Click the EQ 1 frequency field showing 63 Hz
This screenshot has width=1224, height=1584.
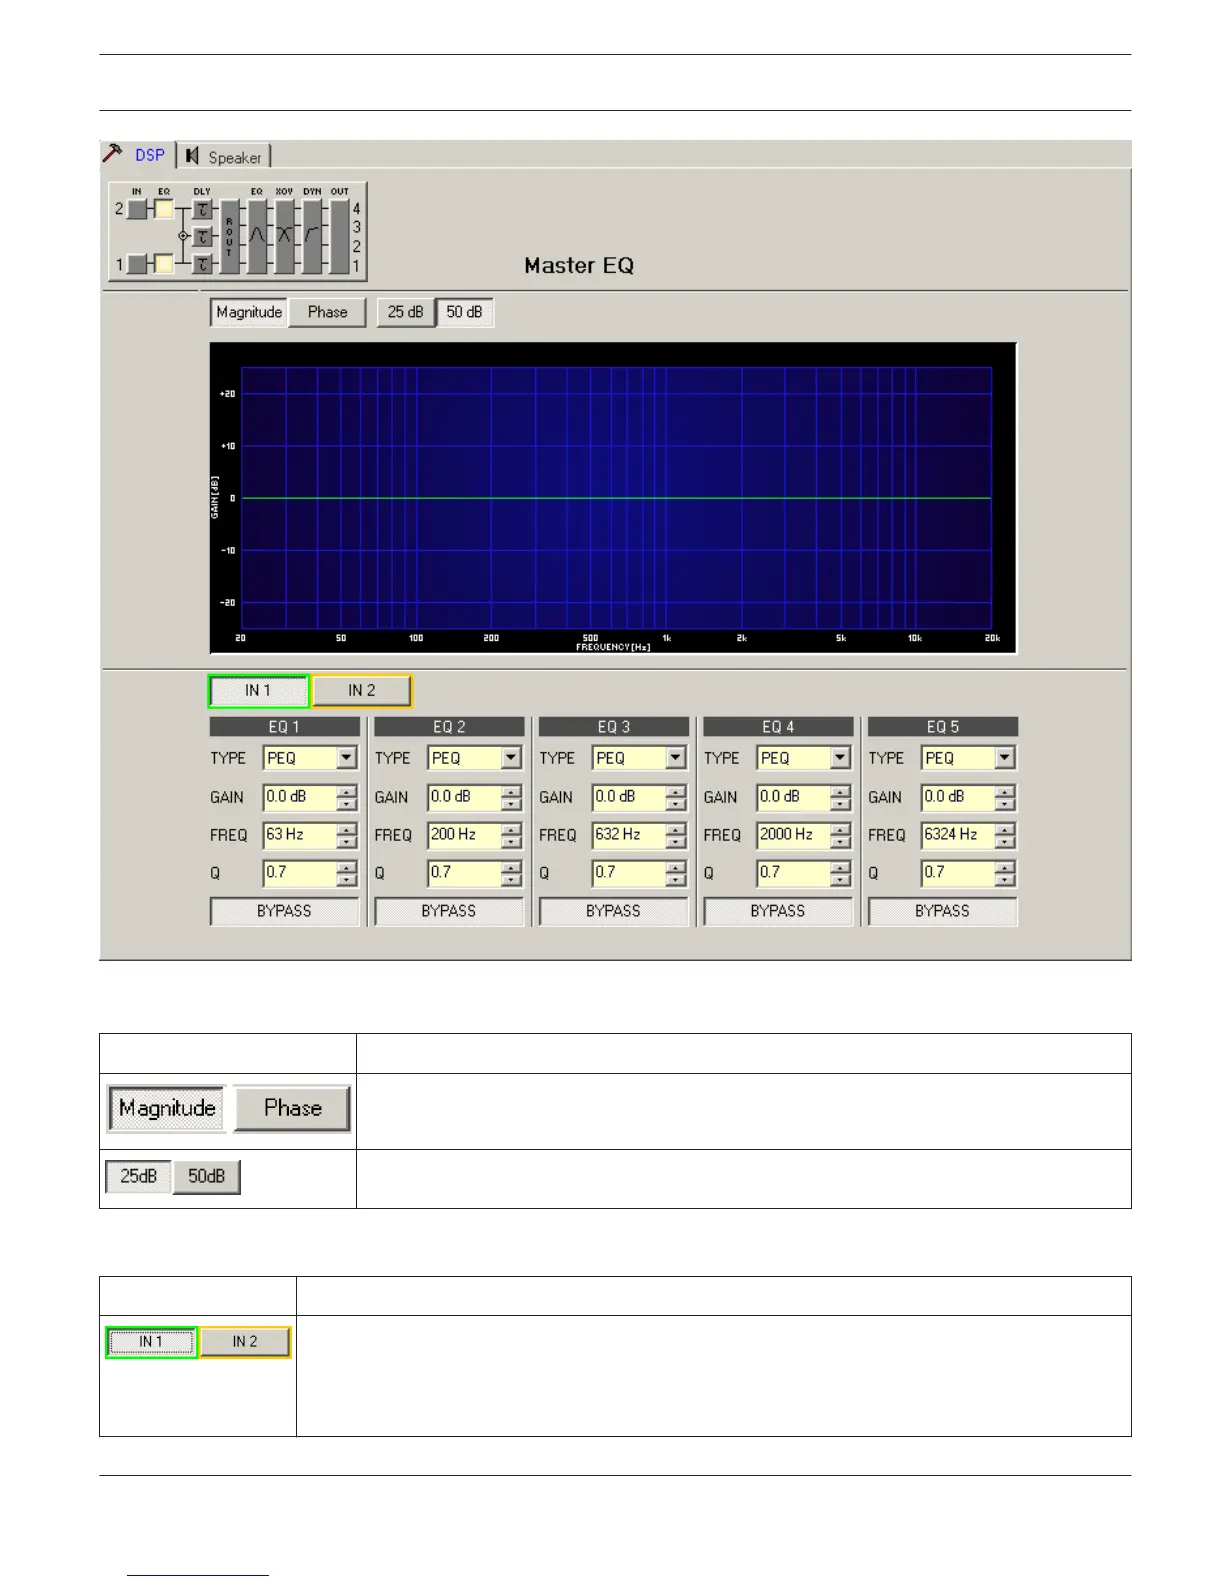(300, 835)
